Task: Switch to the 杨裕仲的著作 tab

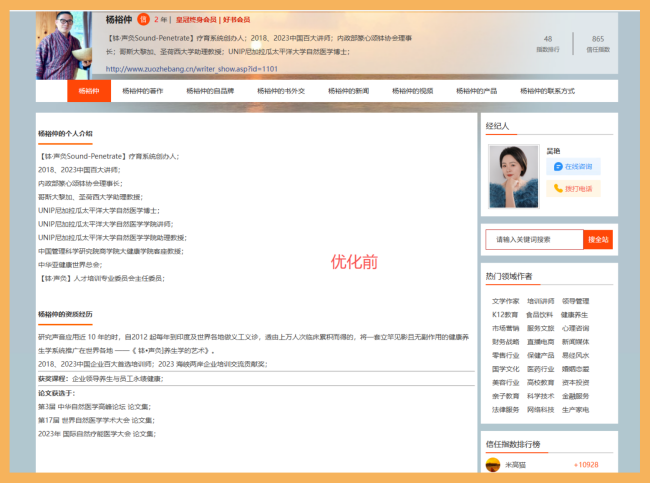Action: 143,91
